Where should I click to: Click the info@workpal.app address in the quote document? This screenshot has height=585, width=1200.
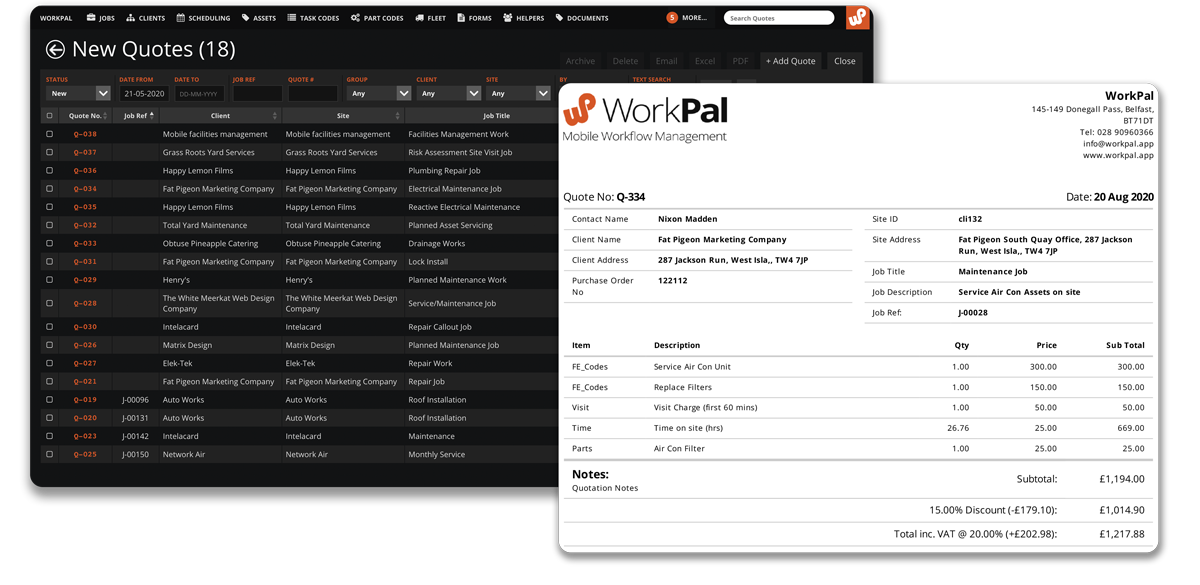pyautogui.click(x=1118, y=143)
